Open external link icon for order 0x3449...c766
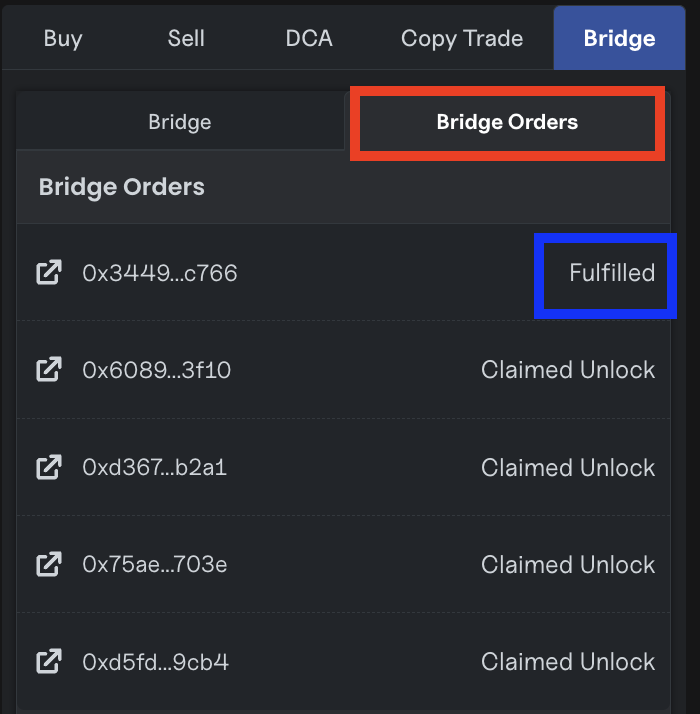This screenshot has height=714, width=700. coord(48,272)
